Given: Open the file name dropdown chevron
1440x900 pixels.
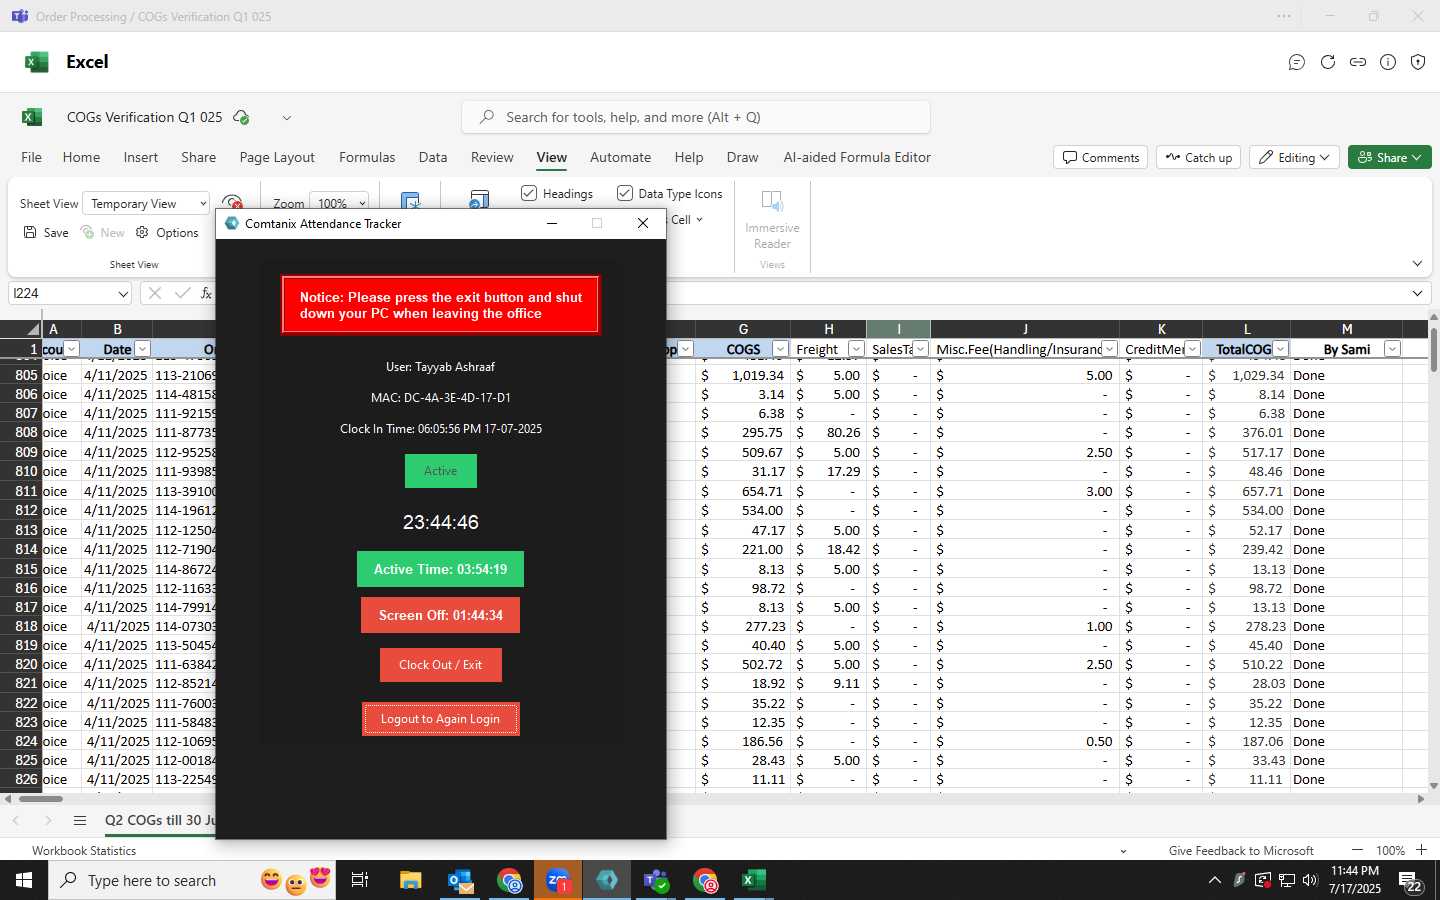Looking at the screenshot, I should (286, 117).
